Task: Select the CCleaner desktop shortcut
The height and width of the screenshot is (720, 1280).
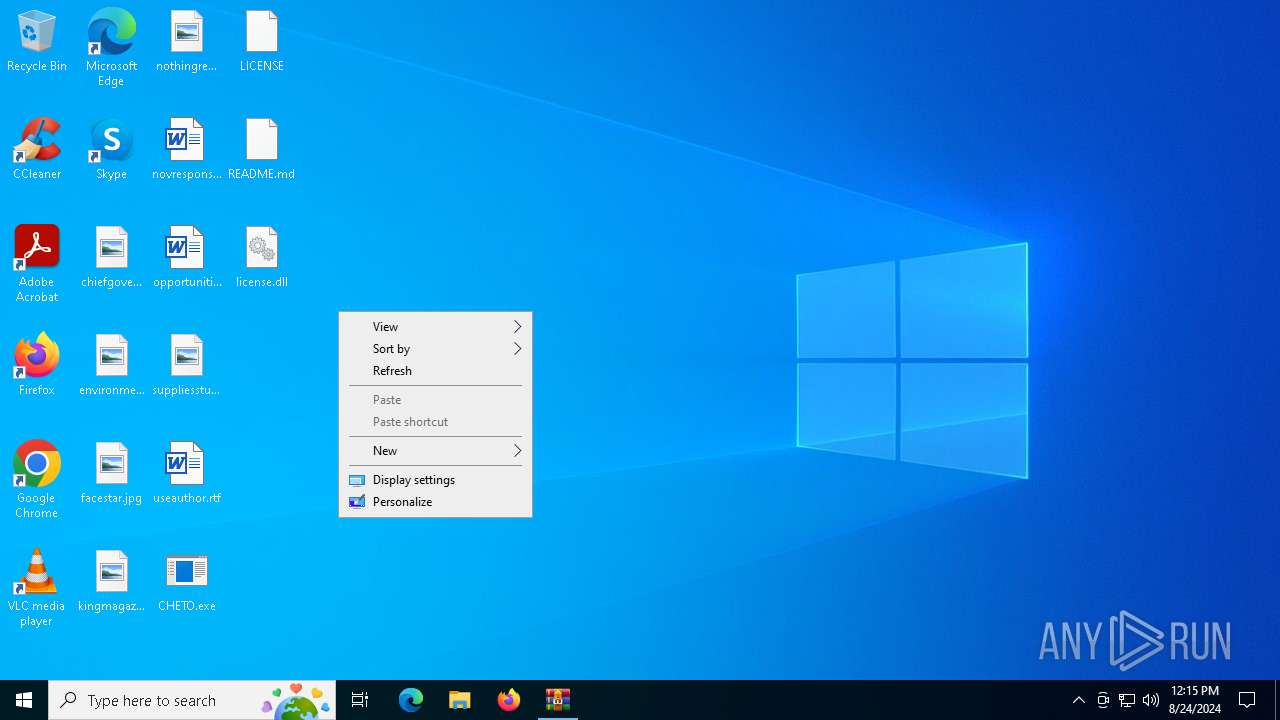Action: coord(37,150)
